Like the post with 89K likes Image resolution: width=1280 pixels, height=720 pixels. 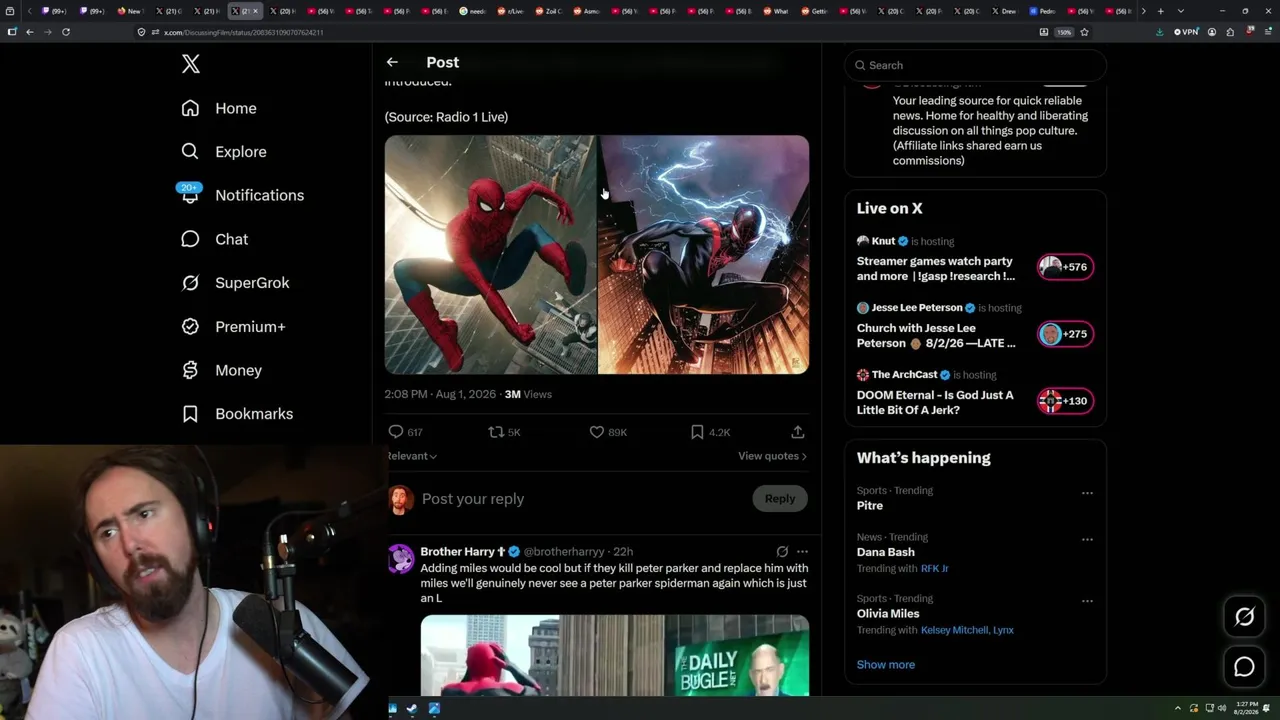pos(597,432)
